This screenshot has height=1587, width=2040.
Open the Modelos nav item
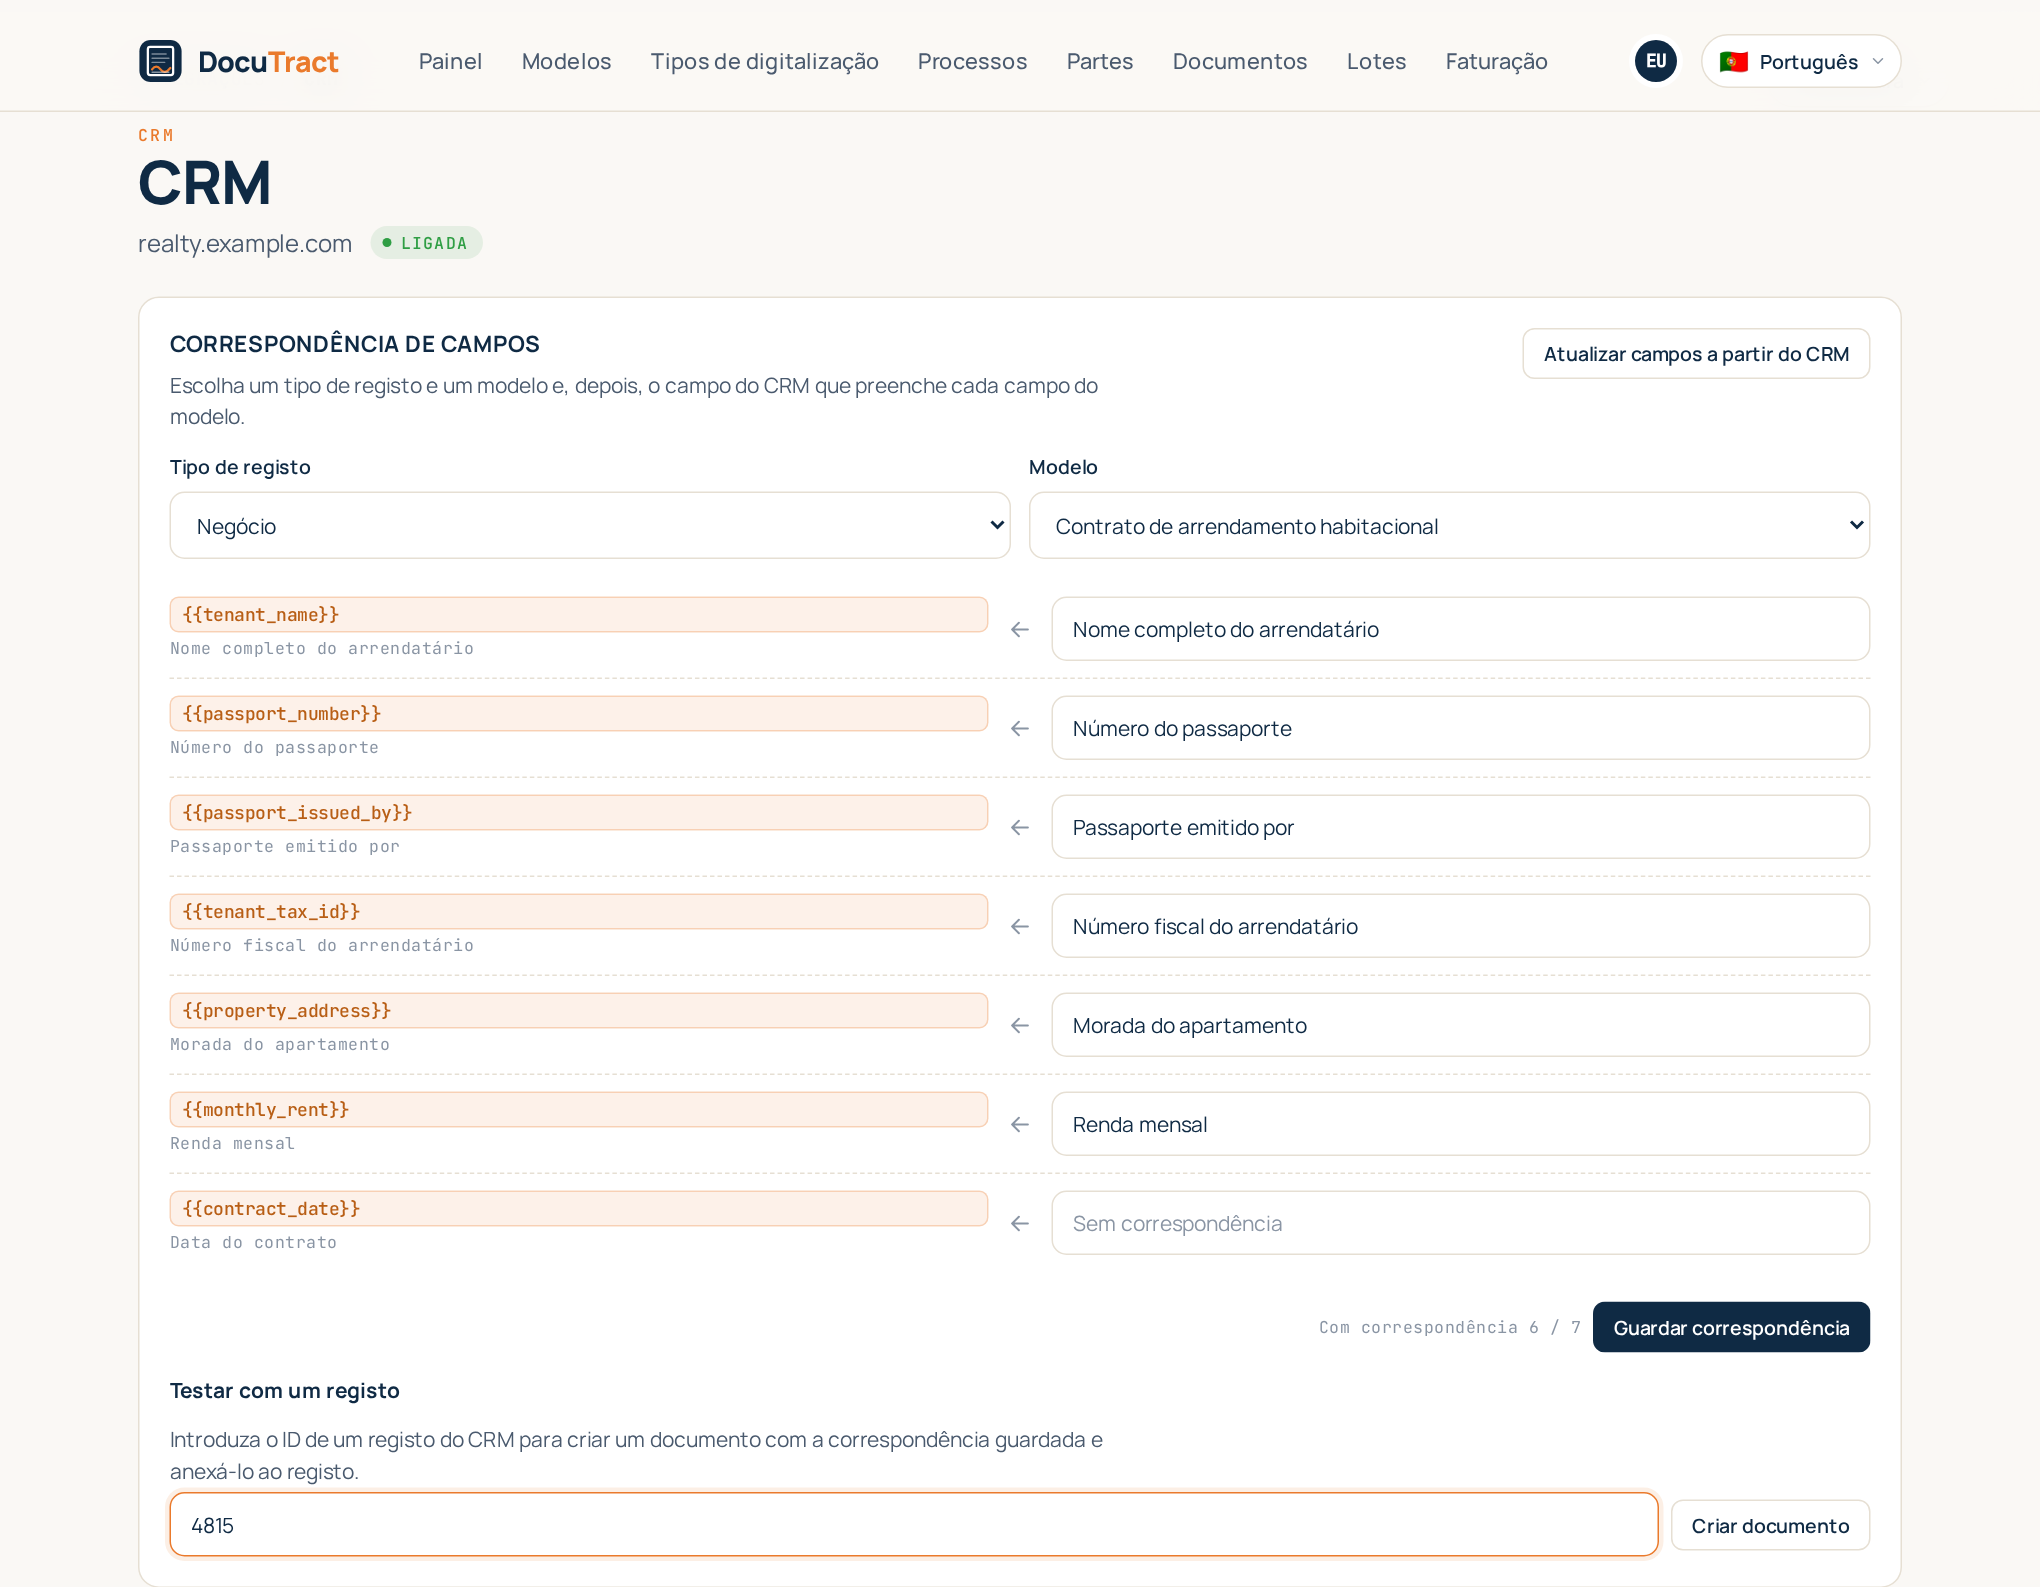[x=566, y=61]
